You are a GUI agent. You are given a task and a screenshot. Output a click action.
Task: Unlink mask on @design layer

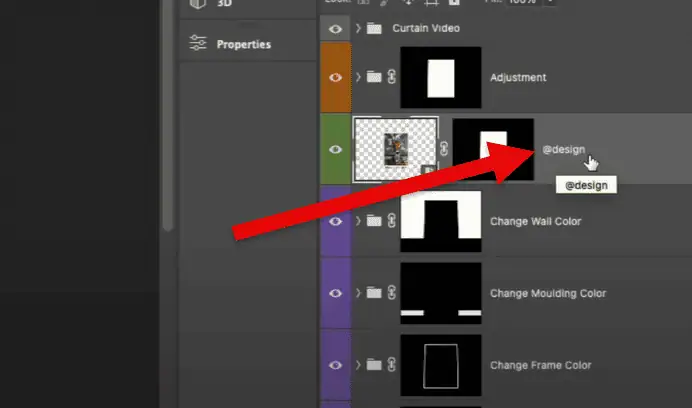point(444,149)
